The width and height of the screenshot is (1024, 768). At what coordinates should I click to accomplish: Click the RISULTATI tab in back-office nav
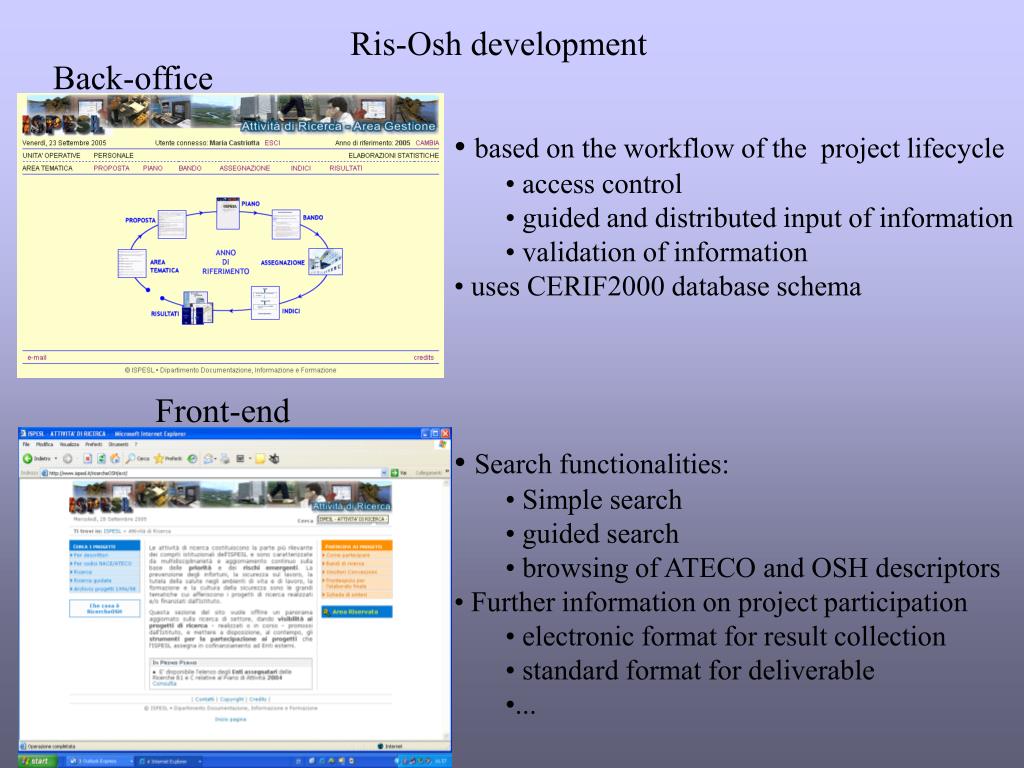(x=345, y=168)
